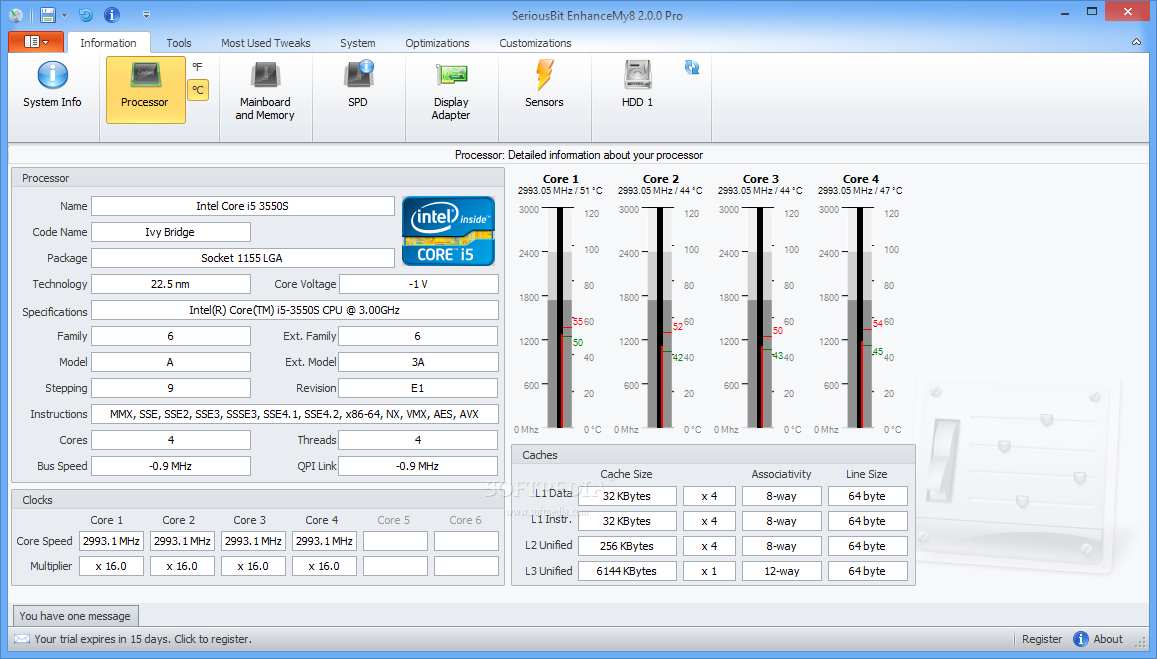
Task: Open the SPD memory info
Action: tap(358, 86)
